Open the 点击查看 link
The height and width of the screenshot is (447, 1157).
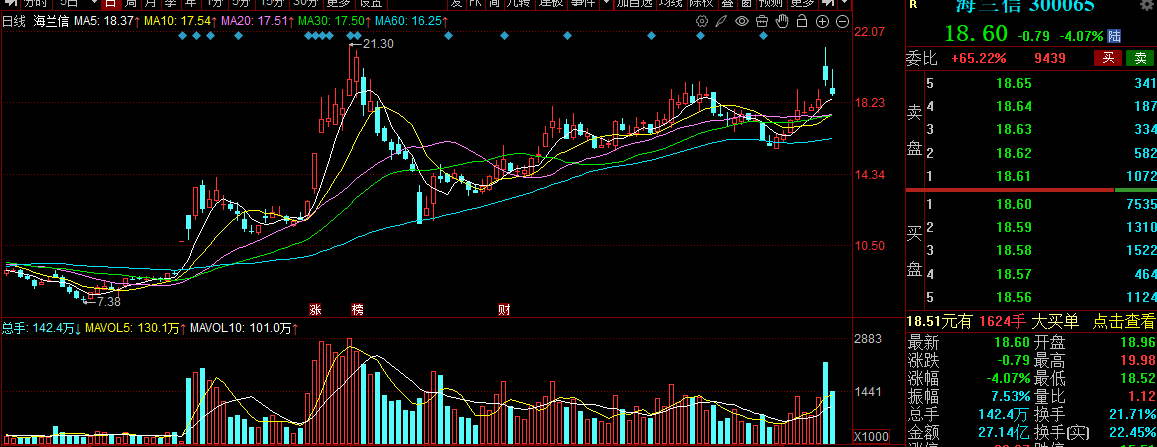point(1124,321)
